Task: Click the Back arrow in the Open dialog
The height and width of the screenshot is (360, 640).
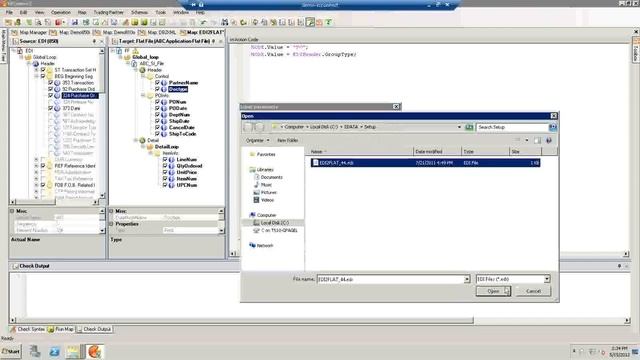Action: (x=248, y=127)
